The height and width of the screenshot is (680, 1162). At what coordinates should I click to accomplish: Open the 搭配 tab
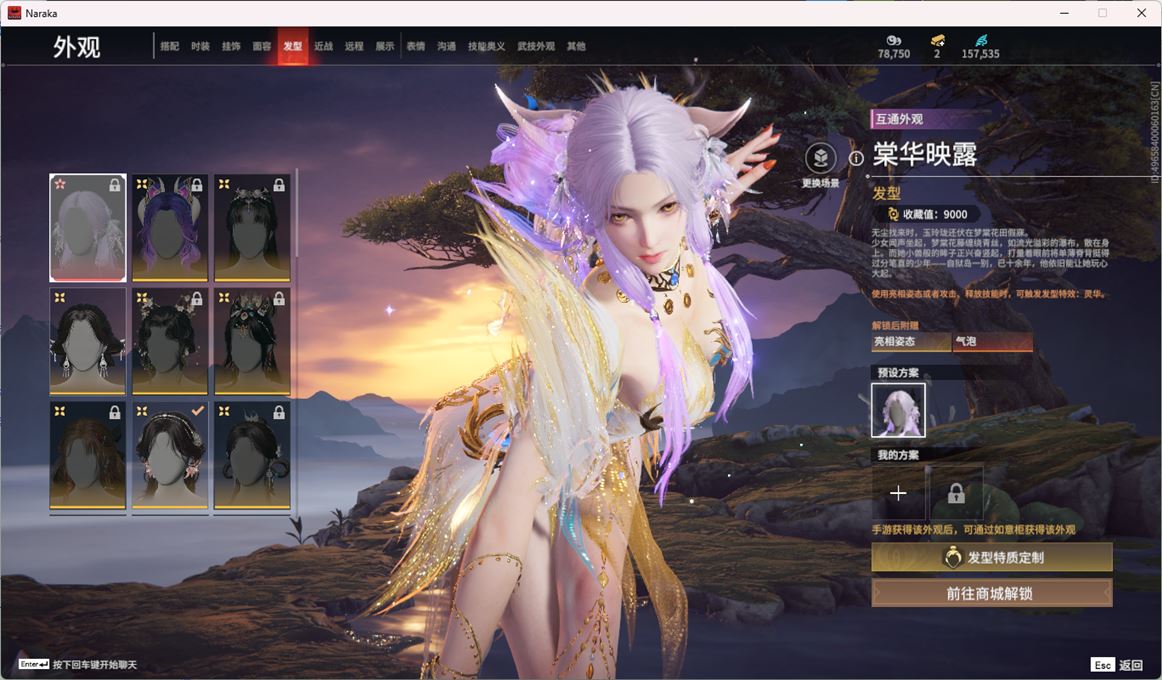(170, 46)
